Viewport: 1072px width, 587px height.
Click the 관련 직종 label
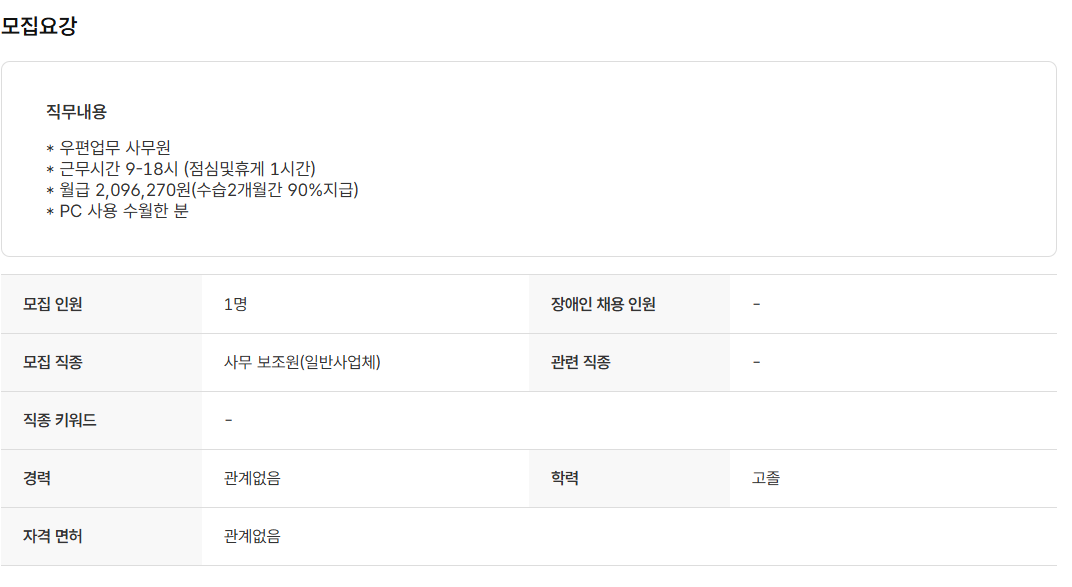coord(580,362)
